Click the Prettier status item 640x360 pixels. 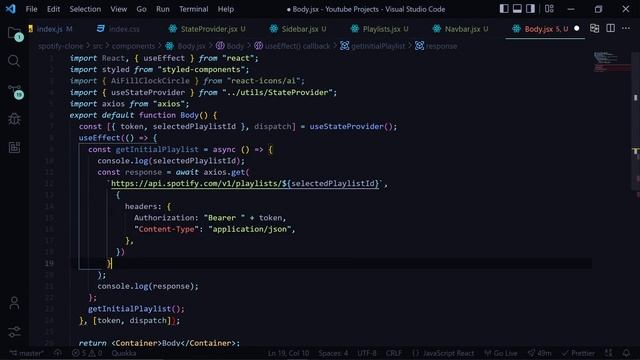point(578,353)
